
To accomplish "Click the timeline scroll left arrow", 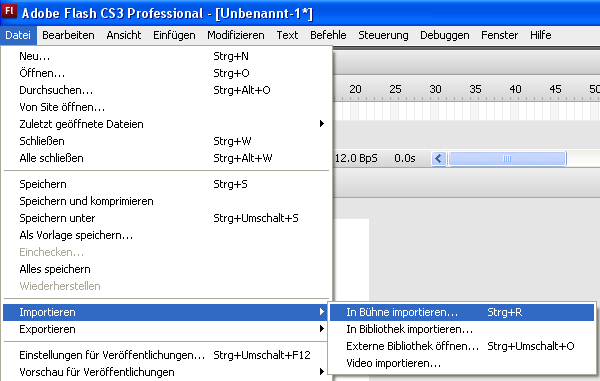I will pos(439,158).
